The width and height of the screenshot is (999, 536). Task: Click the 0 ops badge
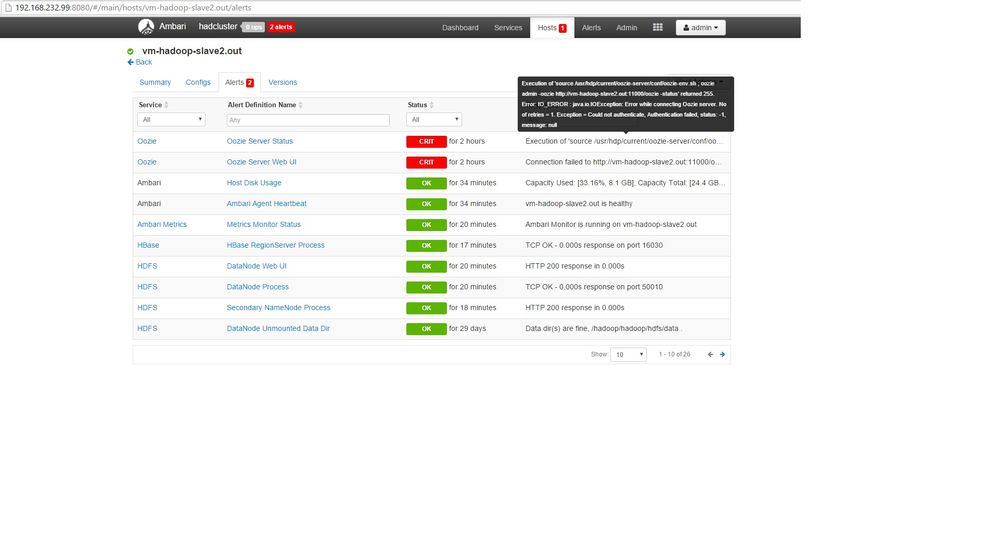(x=253, y=27)
